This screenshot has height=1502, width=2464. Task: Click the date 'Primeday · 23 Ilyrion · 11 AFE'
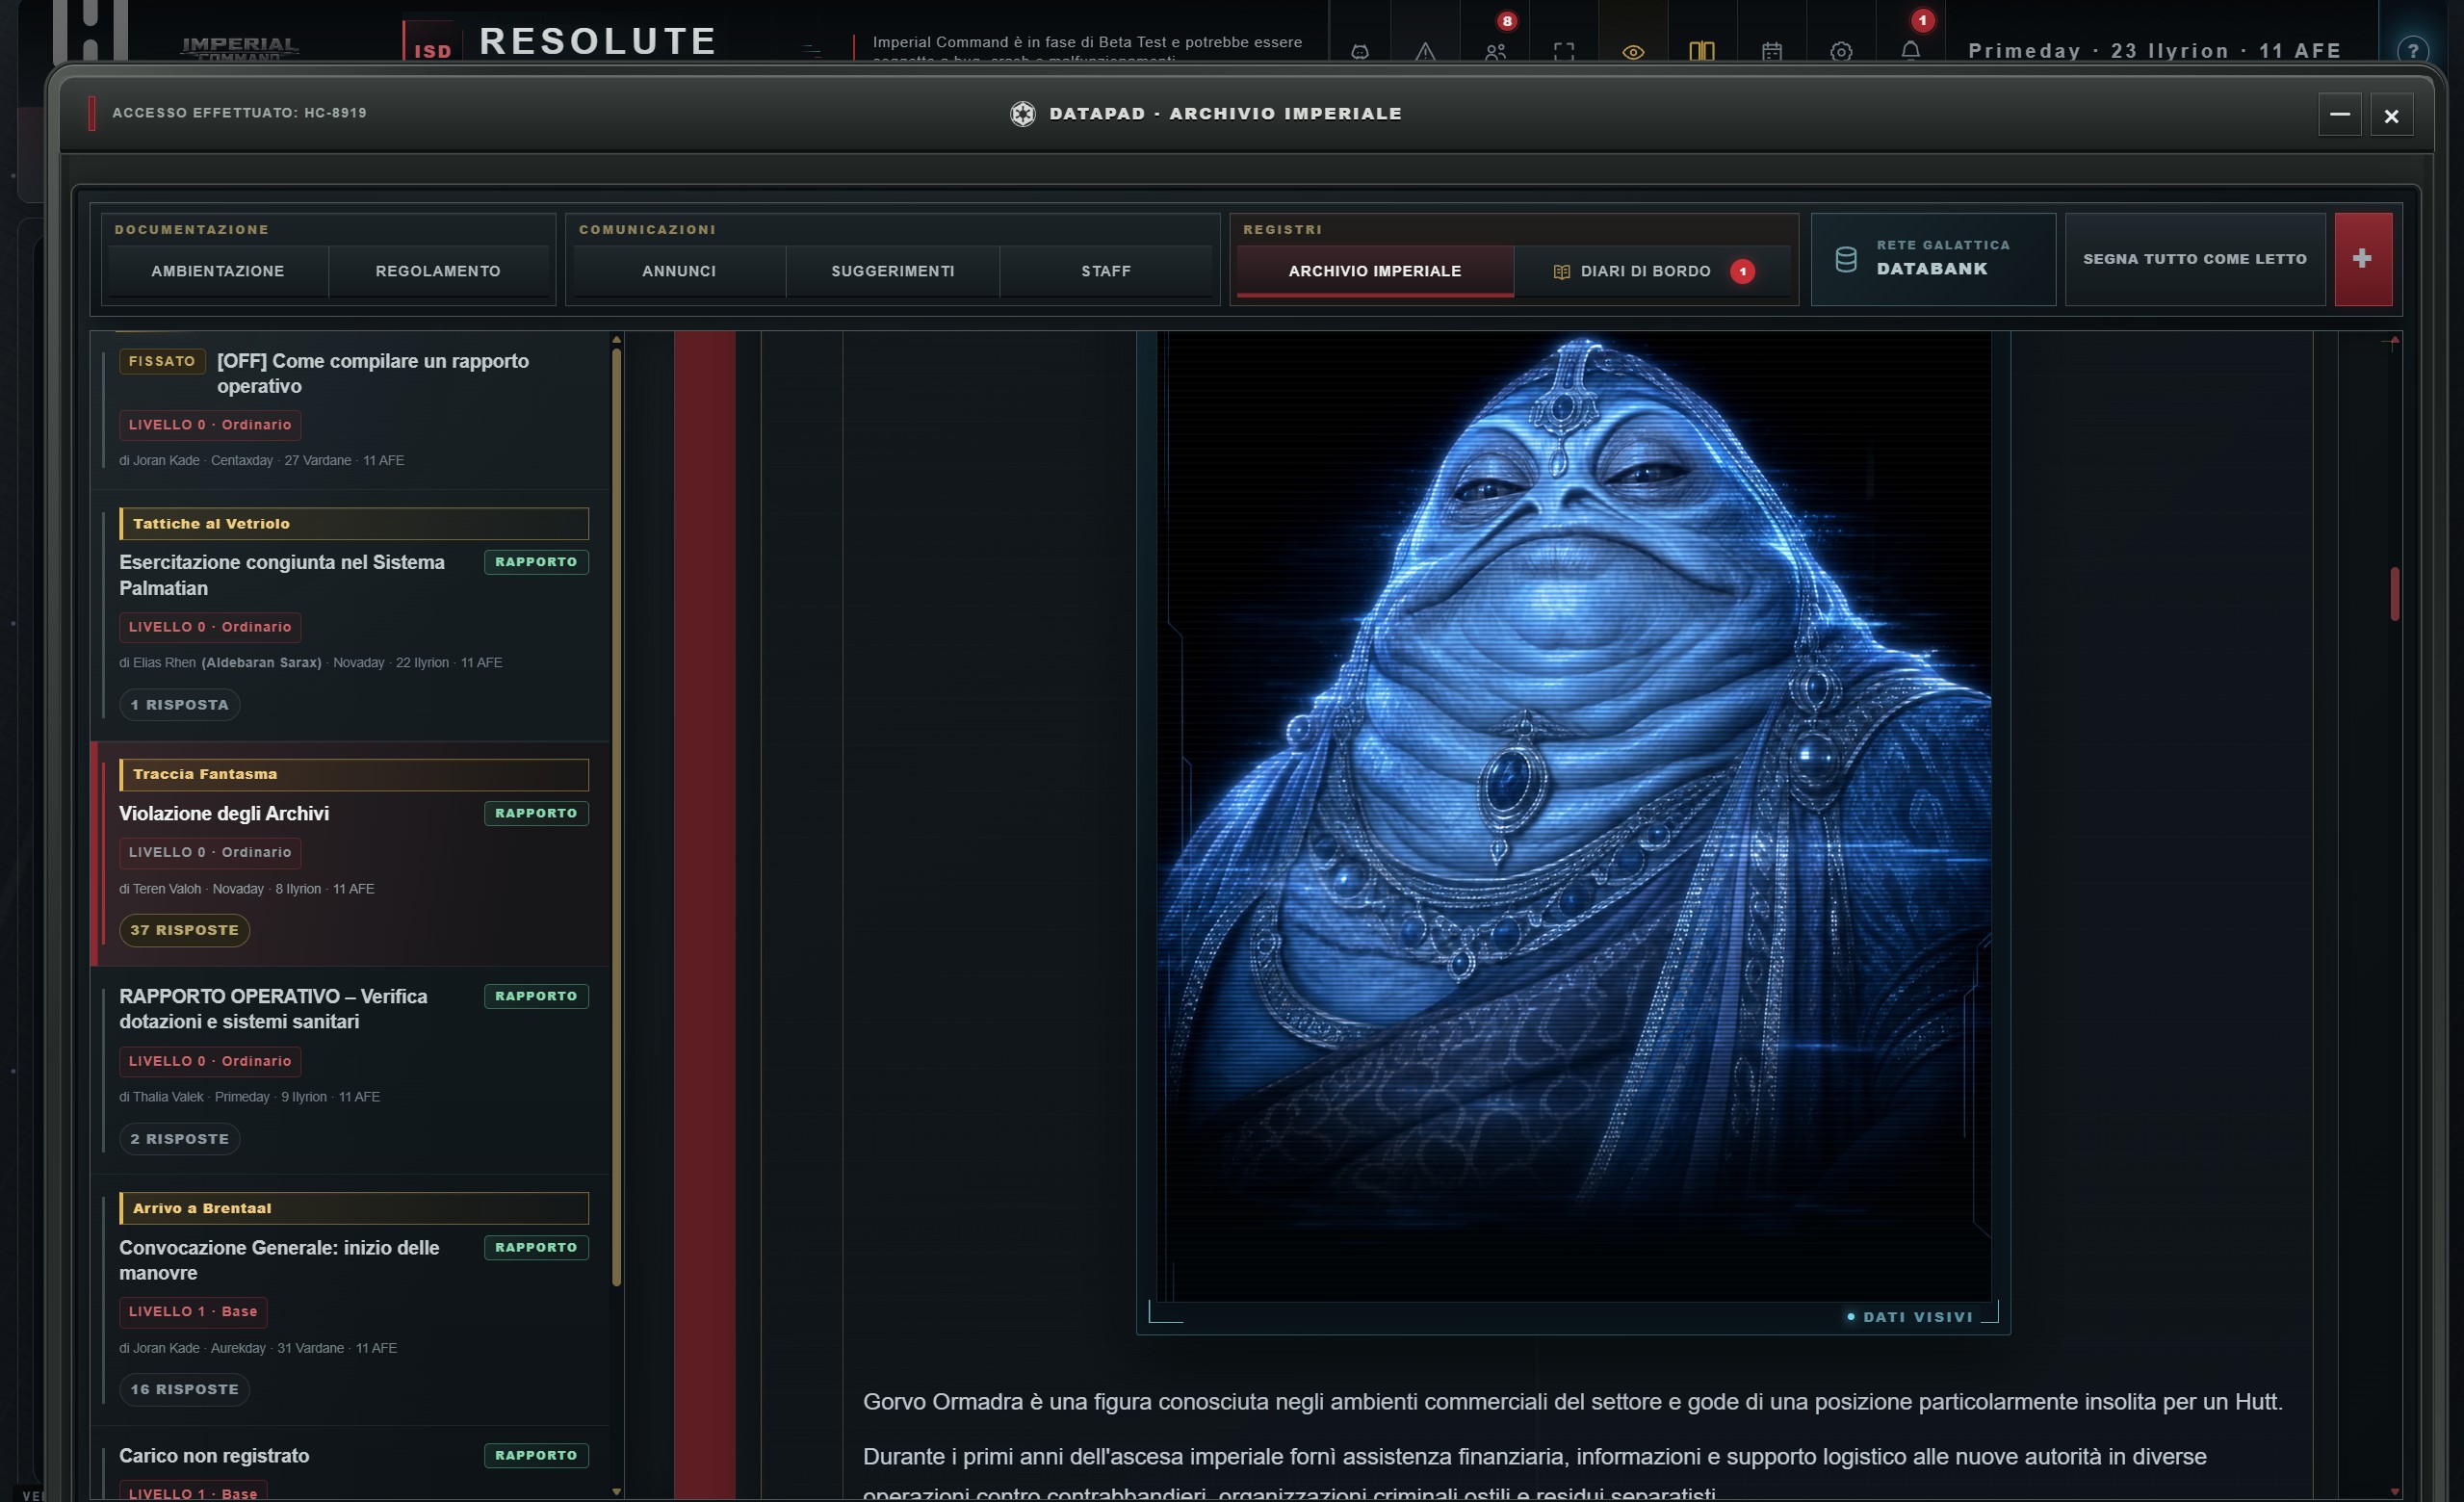tap(2155, 51)
